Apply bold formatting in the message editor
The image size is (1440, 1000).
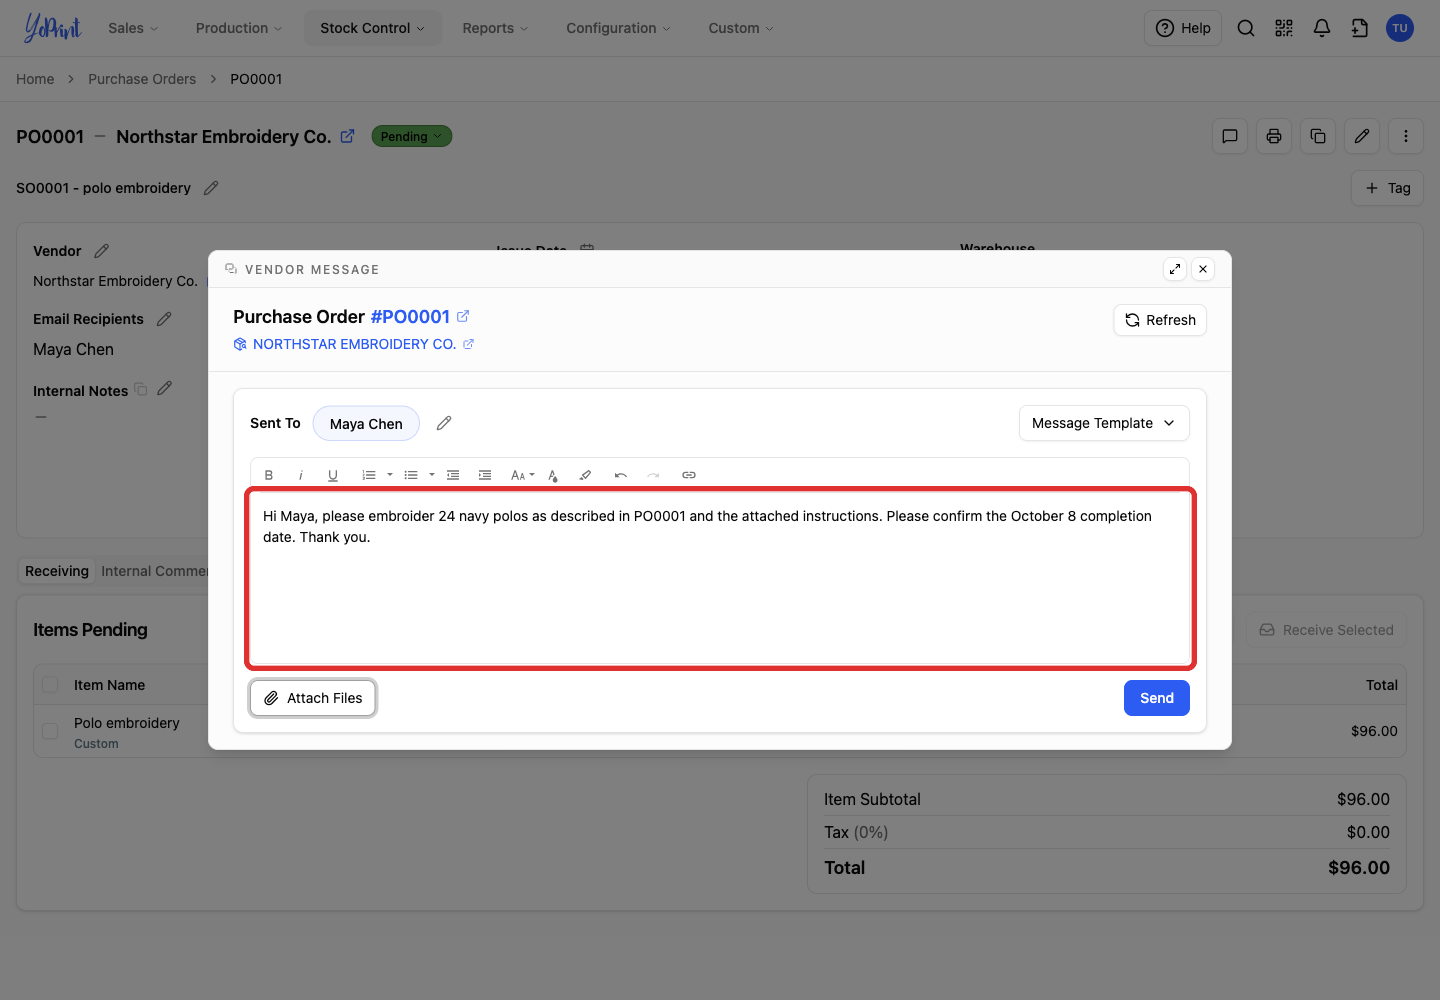point(269,475)
